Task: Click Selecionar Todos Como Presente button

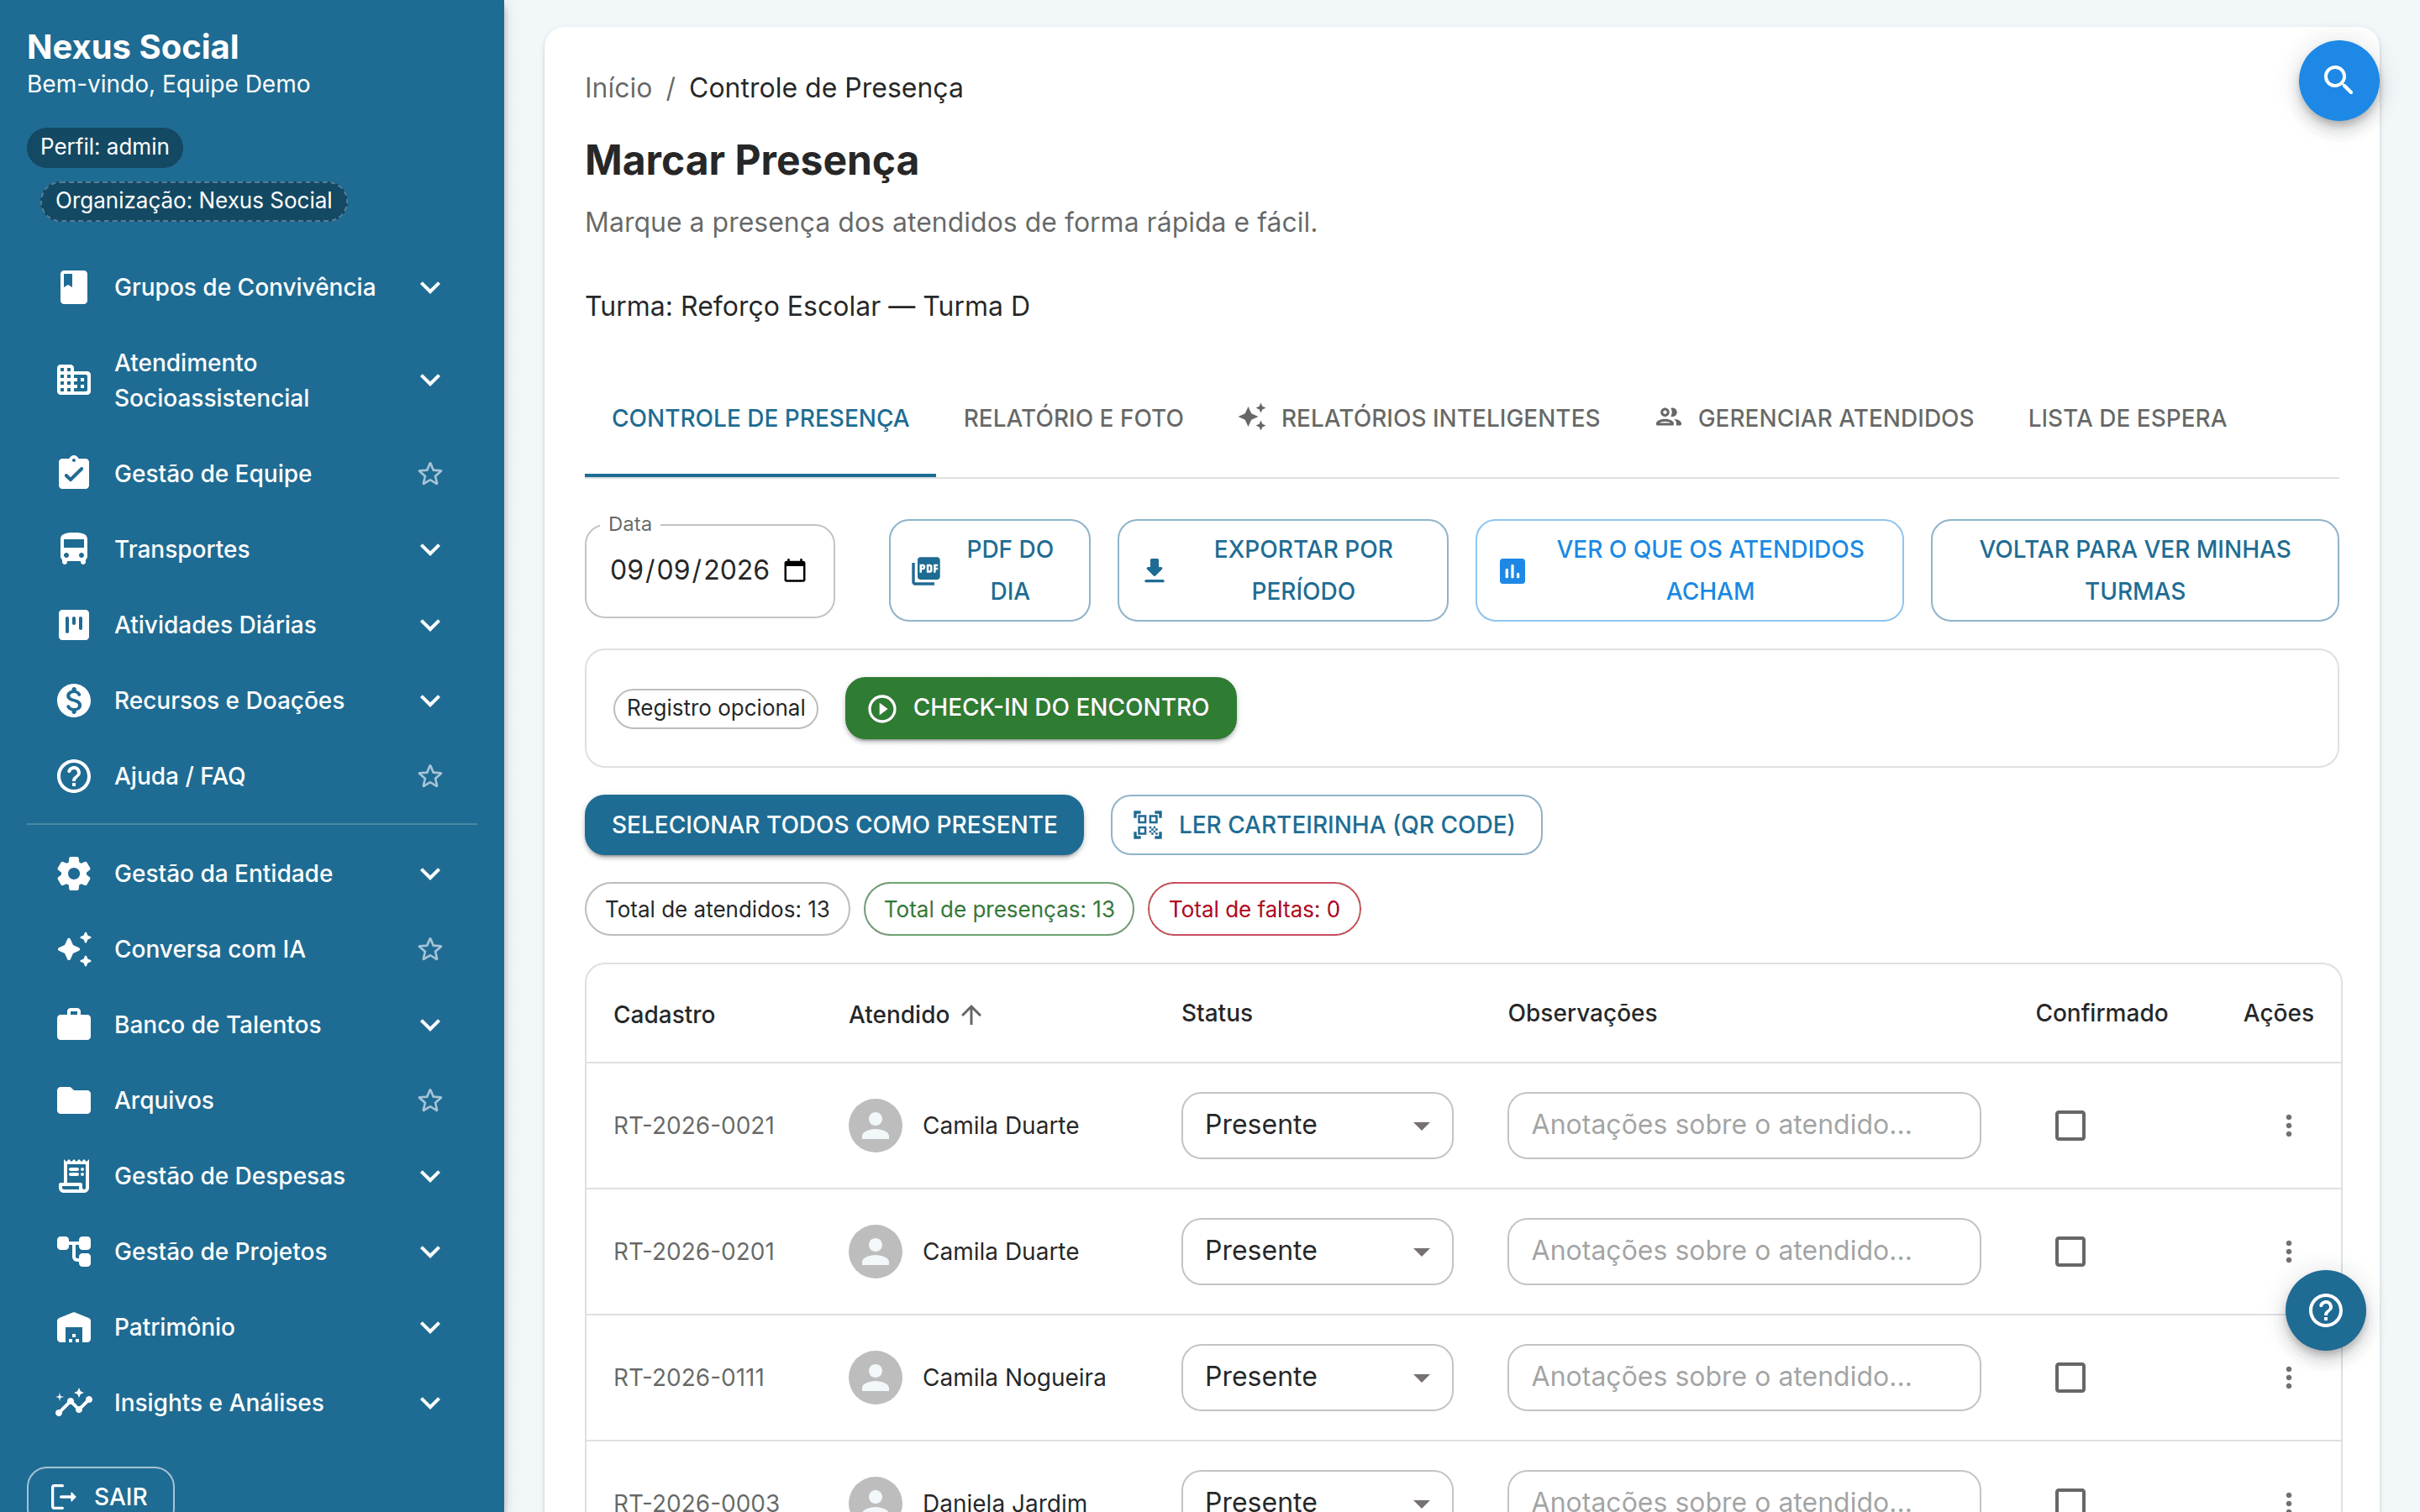Action: (x=834, y=825)
